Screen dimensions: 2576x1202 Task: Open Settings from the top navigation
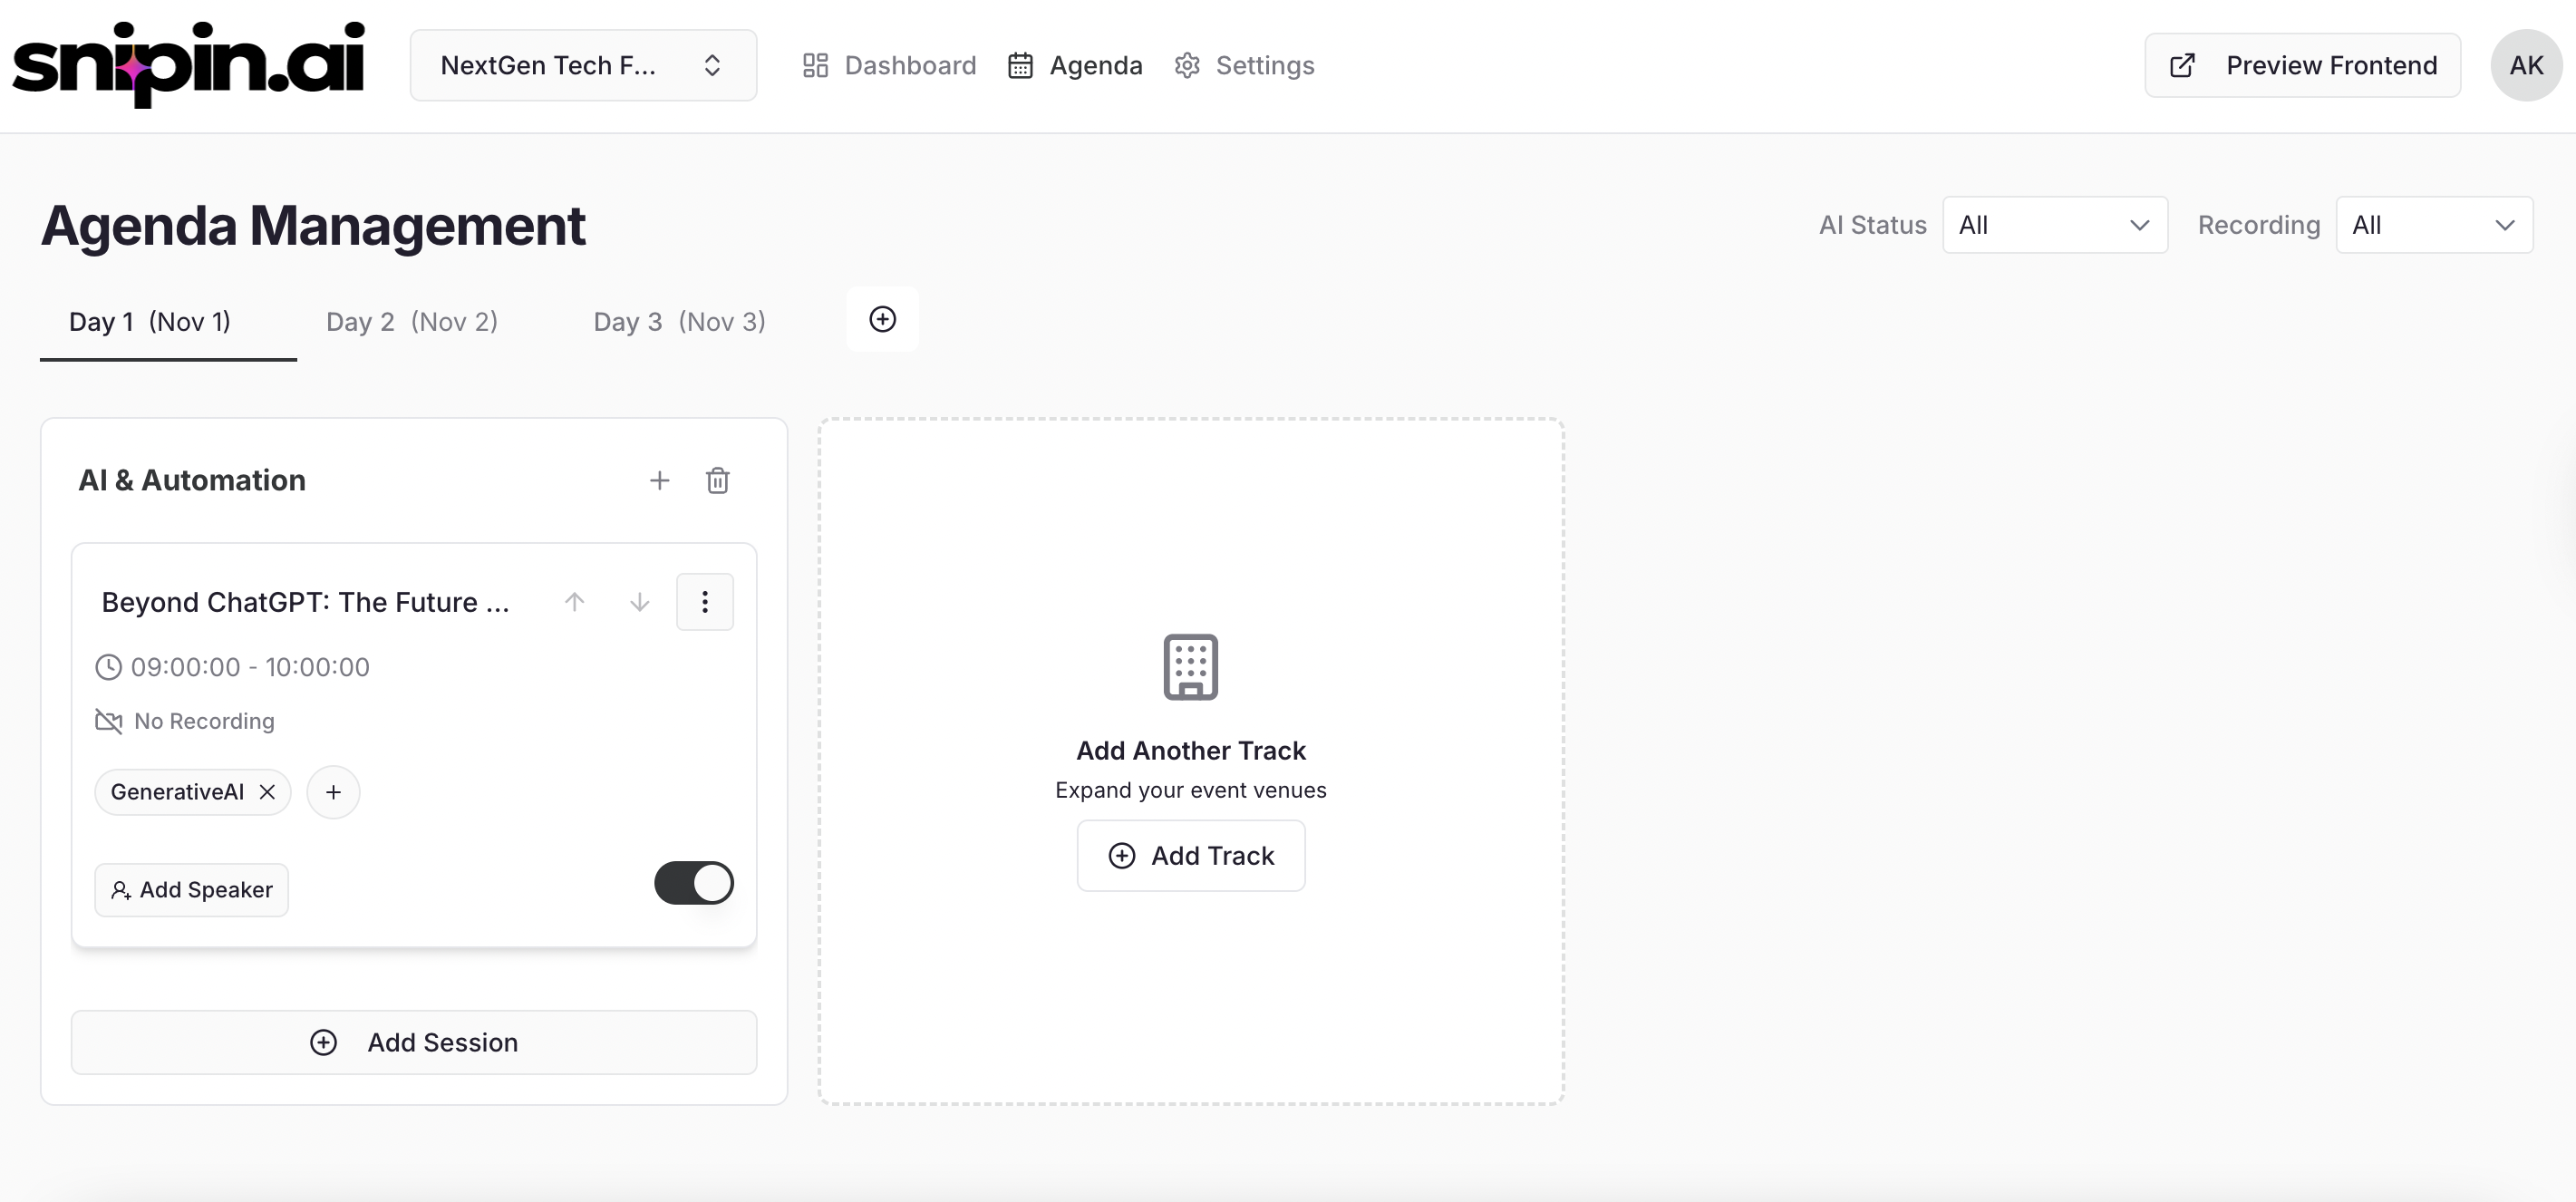tap(1244, 65)
